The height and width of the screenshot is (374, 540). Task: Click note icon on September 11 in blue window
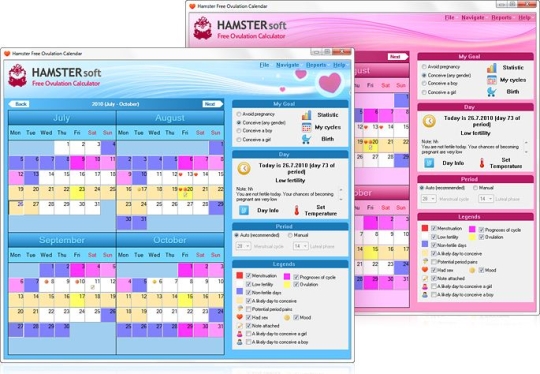[92, 287]
